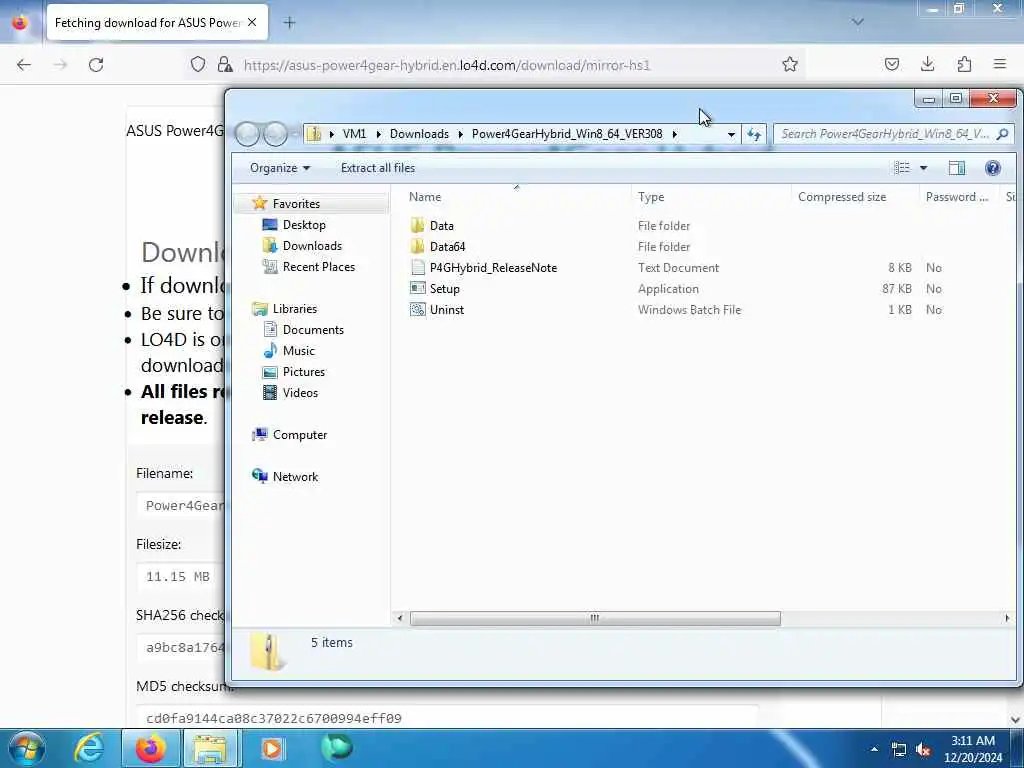The height and width of the screenshot is (768, 1024).
Task: Click Downloads in the Explorer breadcrumb
Action: tap(419, 134)
